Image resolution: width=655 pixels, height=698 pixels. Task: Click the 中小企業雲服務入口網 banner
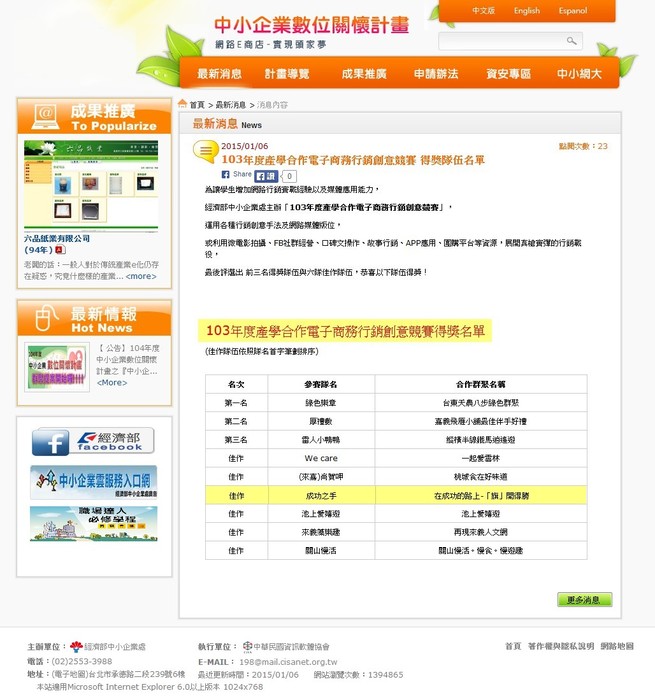point(93,482)
